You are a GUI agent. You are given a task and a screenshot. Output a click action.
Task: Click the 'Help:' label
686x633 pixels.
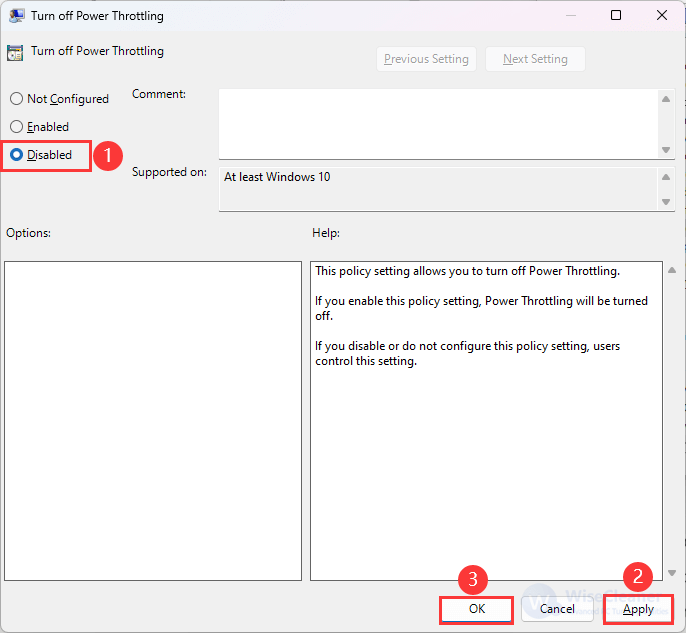[x=326, y=233]
